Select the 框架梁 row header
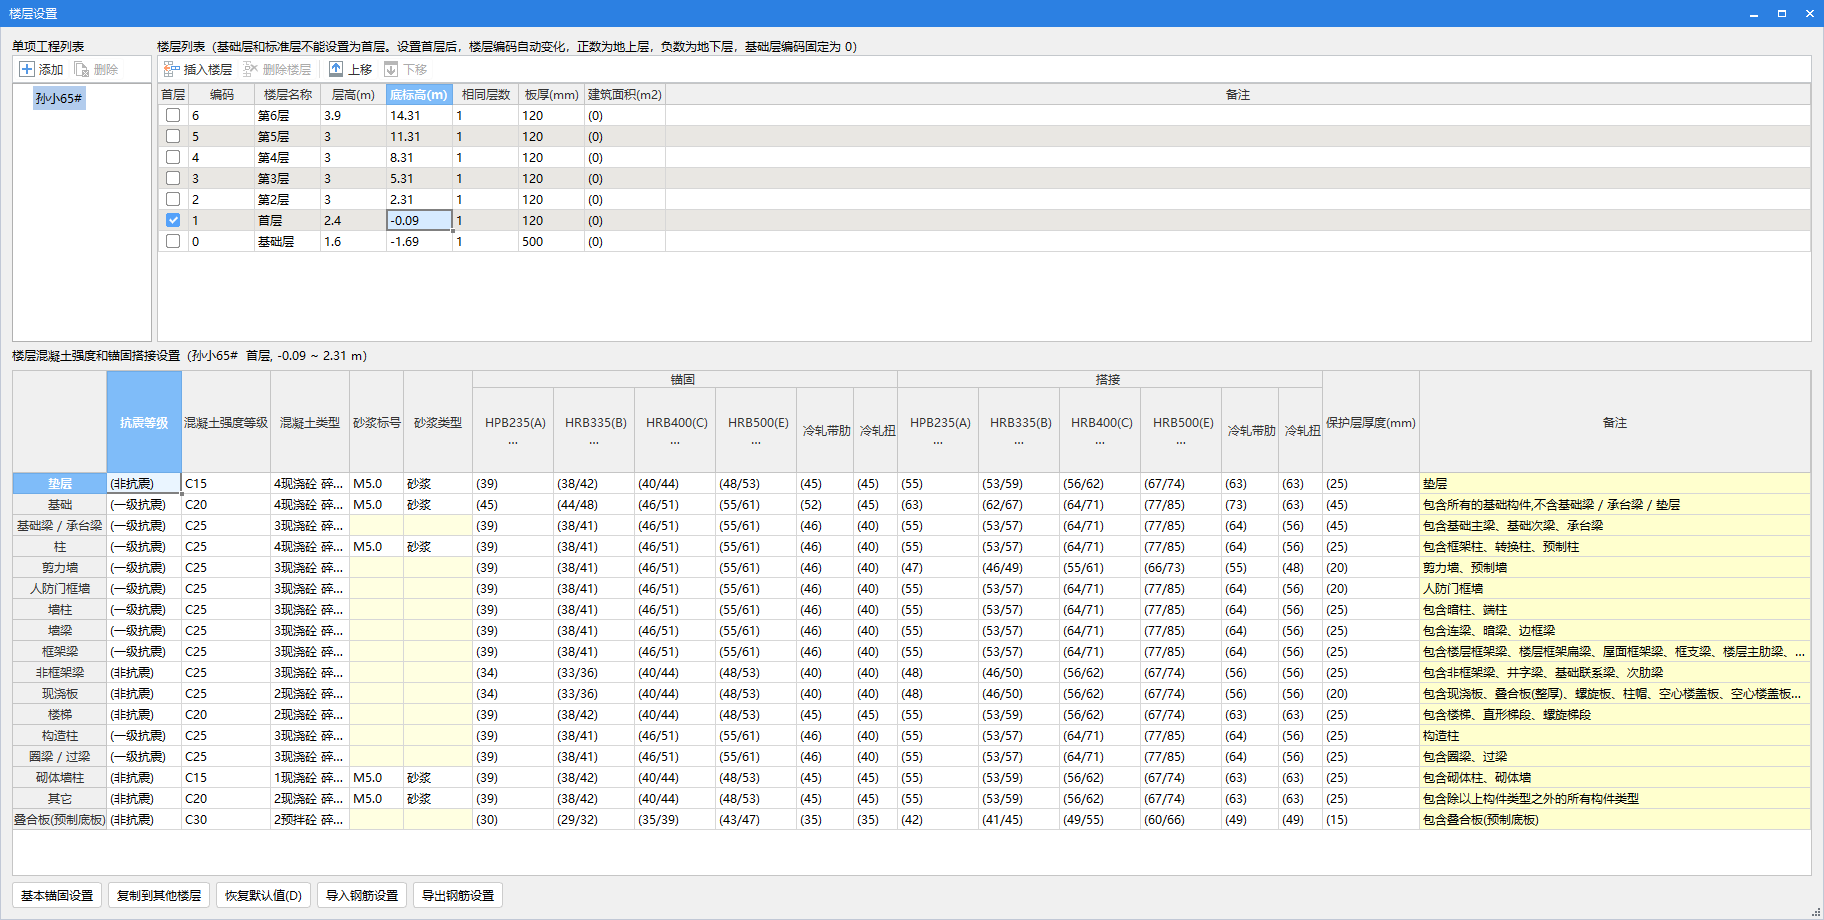The height and width of the screenshot is (920, 1824). point(60,651)
